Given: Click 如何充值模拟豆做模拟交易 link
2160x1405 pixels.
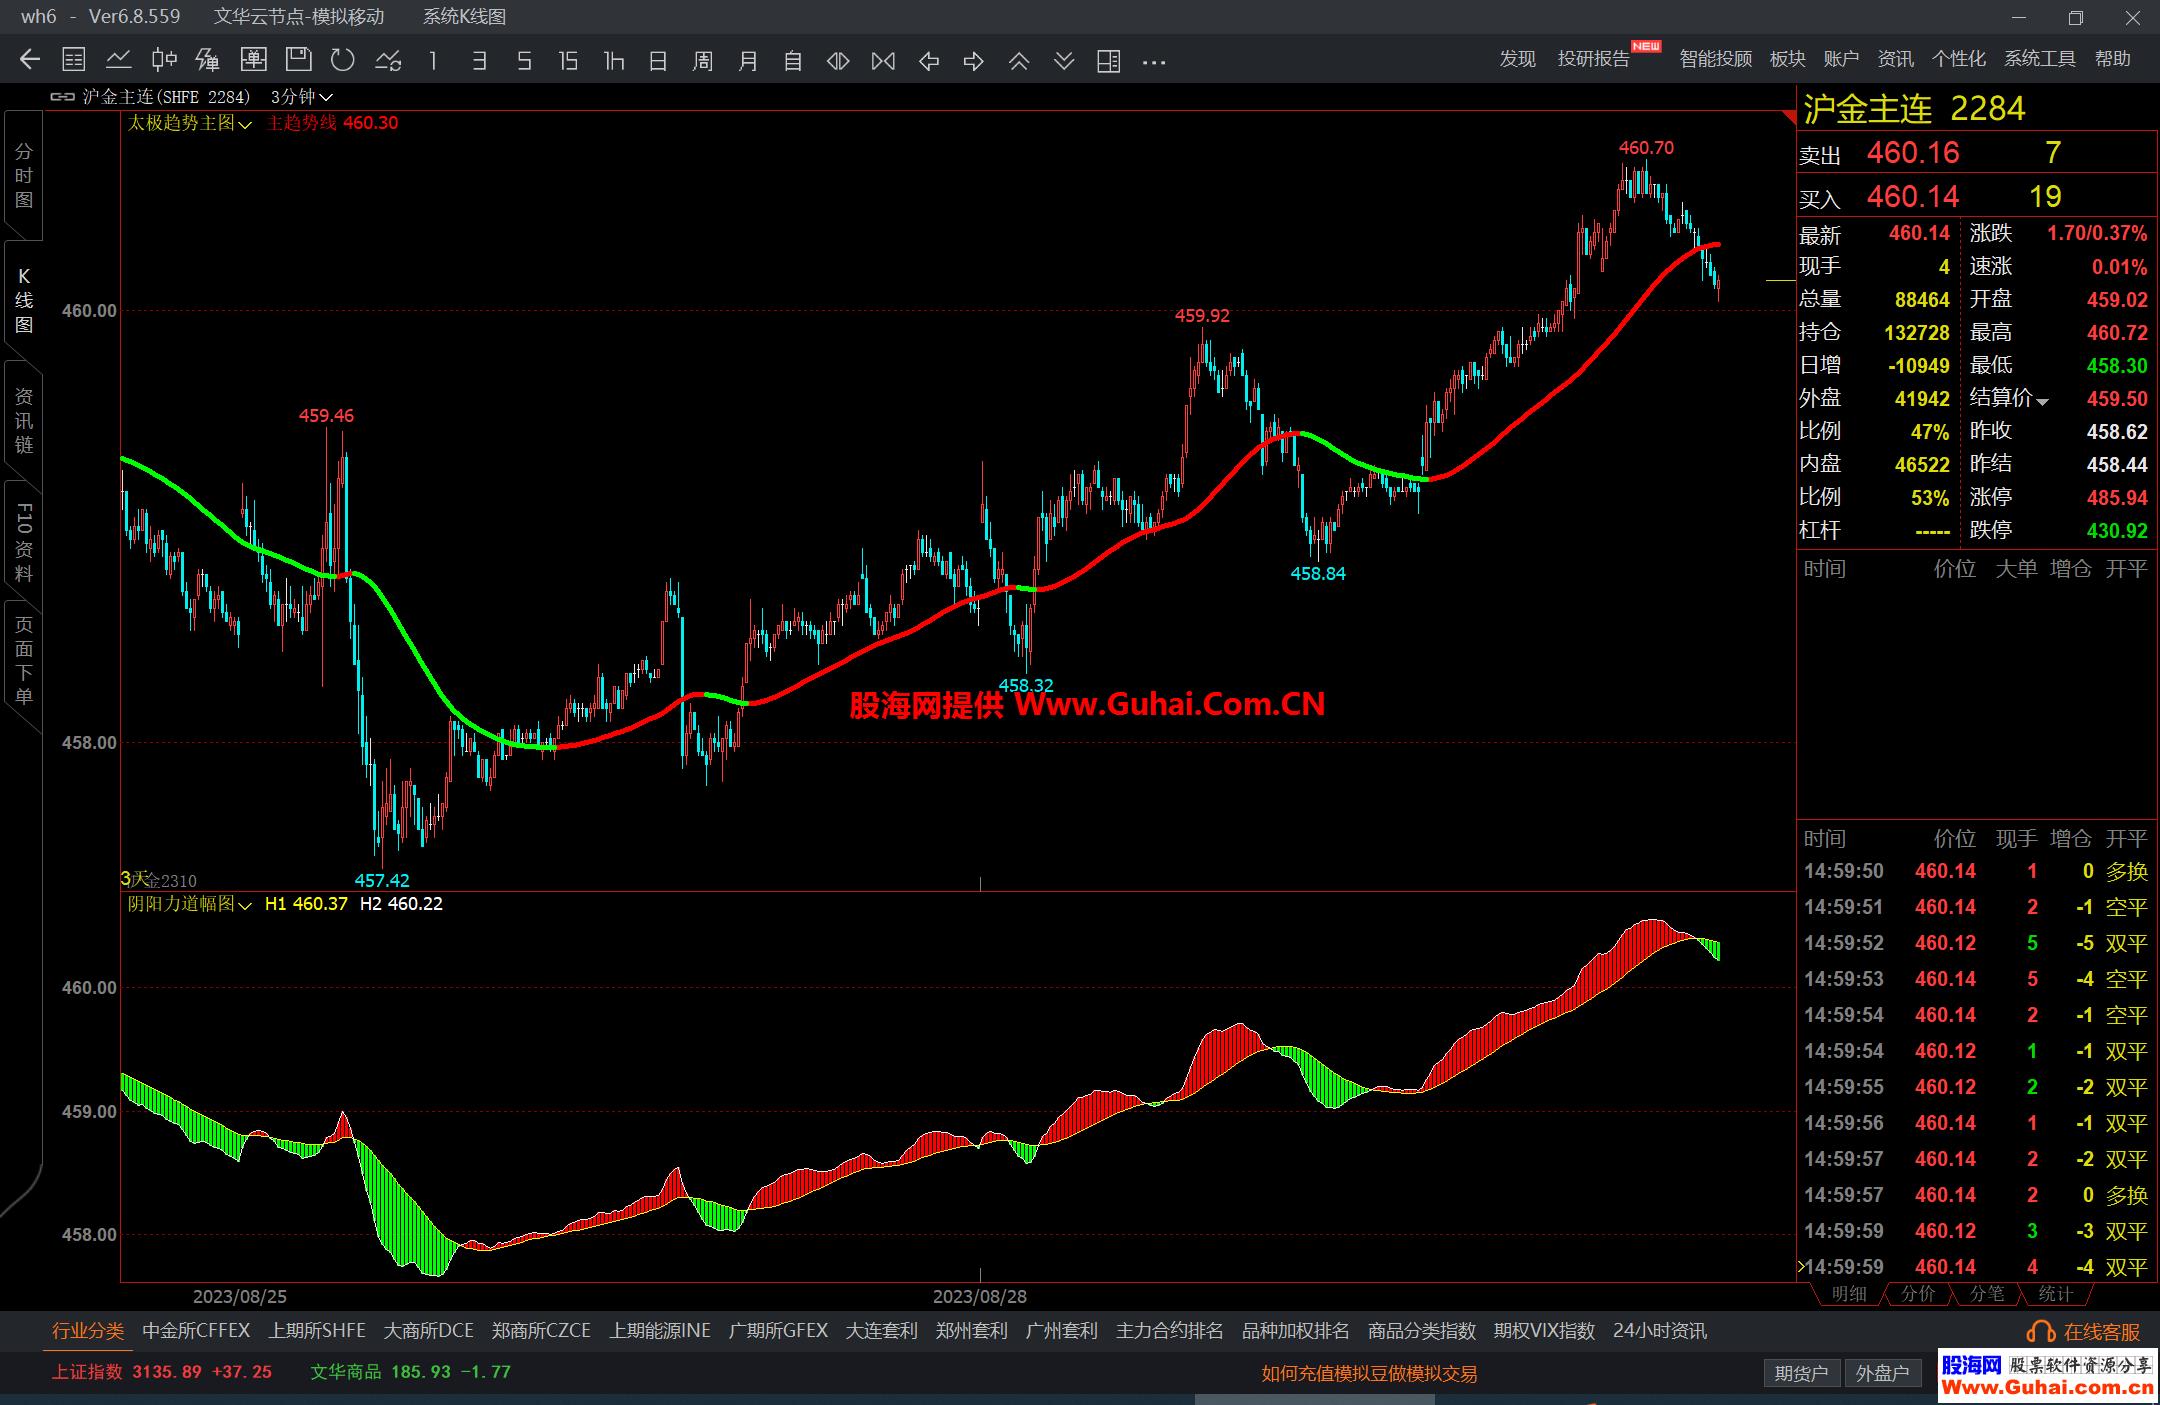Looking at the screenshot, I should click(1368, 1373).
